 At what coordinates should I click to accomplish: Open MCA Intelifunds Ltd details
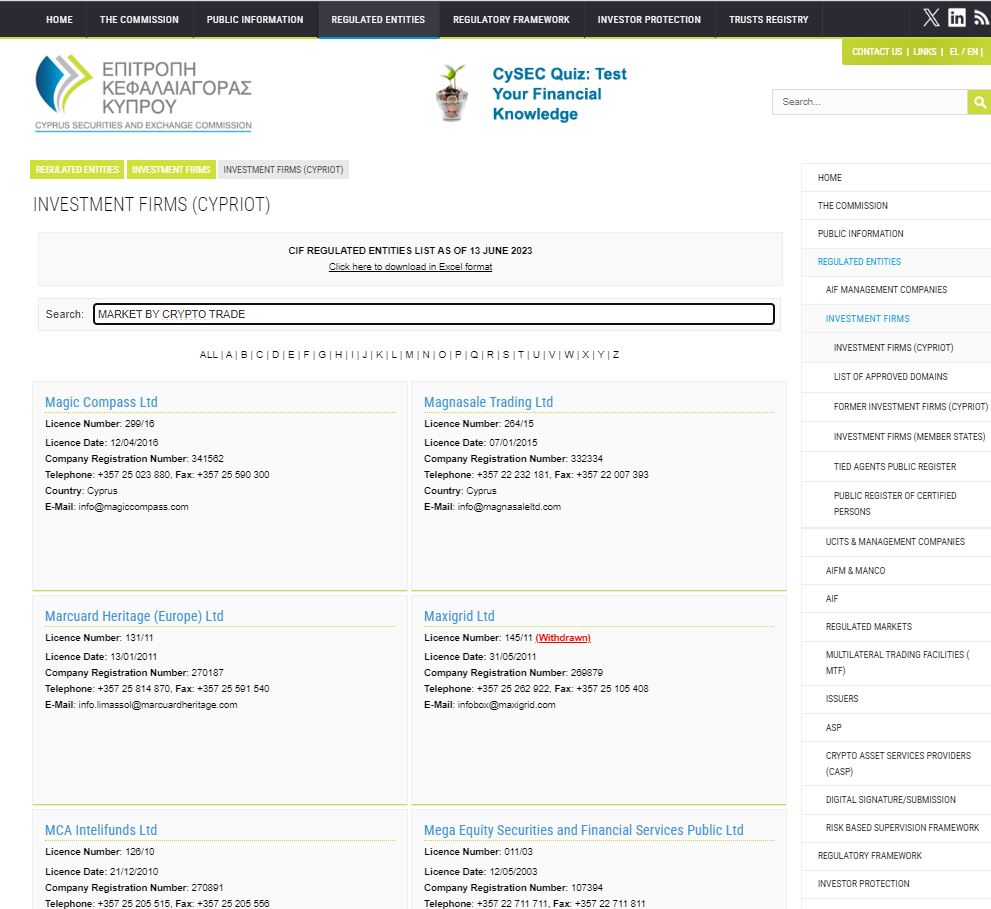[x=100, y=830]
